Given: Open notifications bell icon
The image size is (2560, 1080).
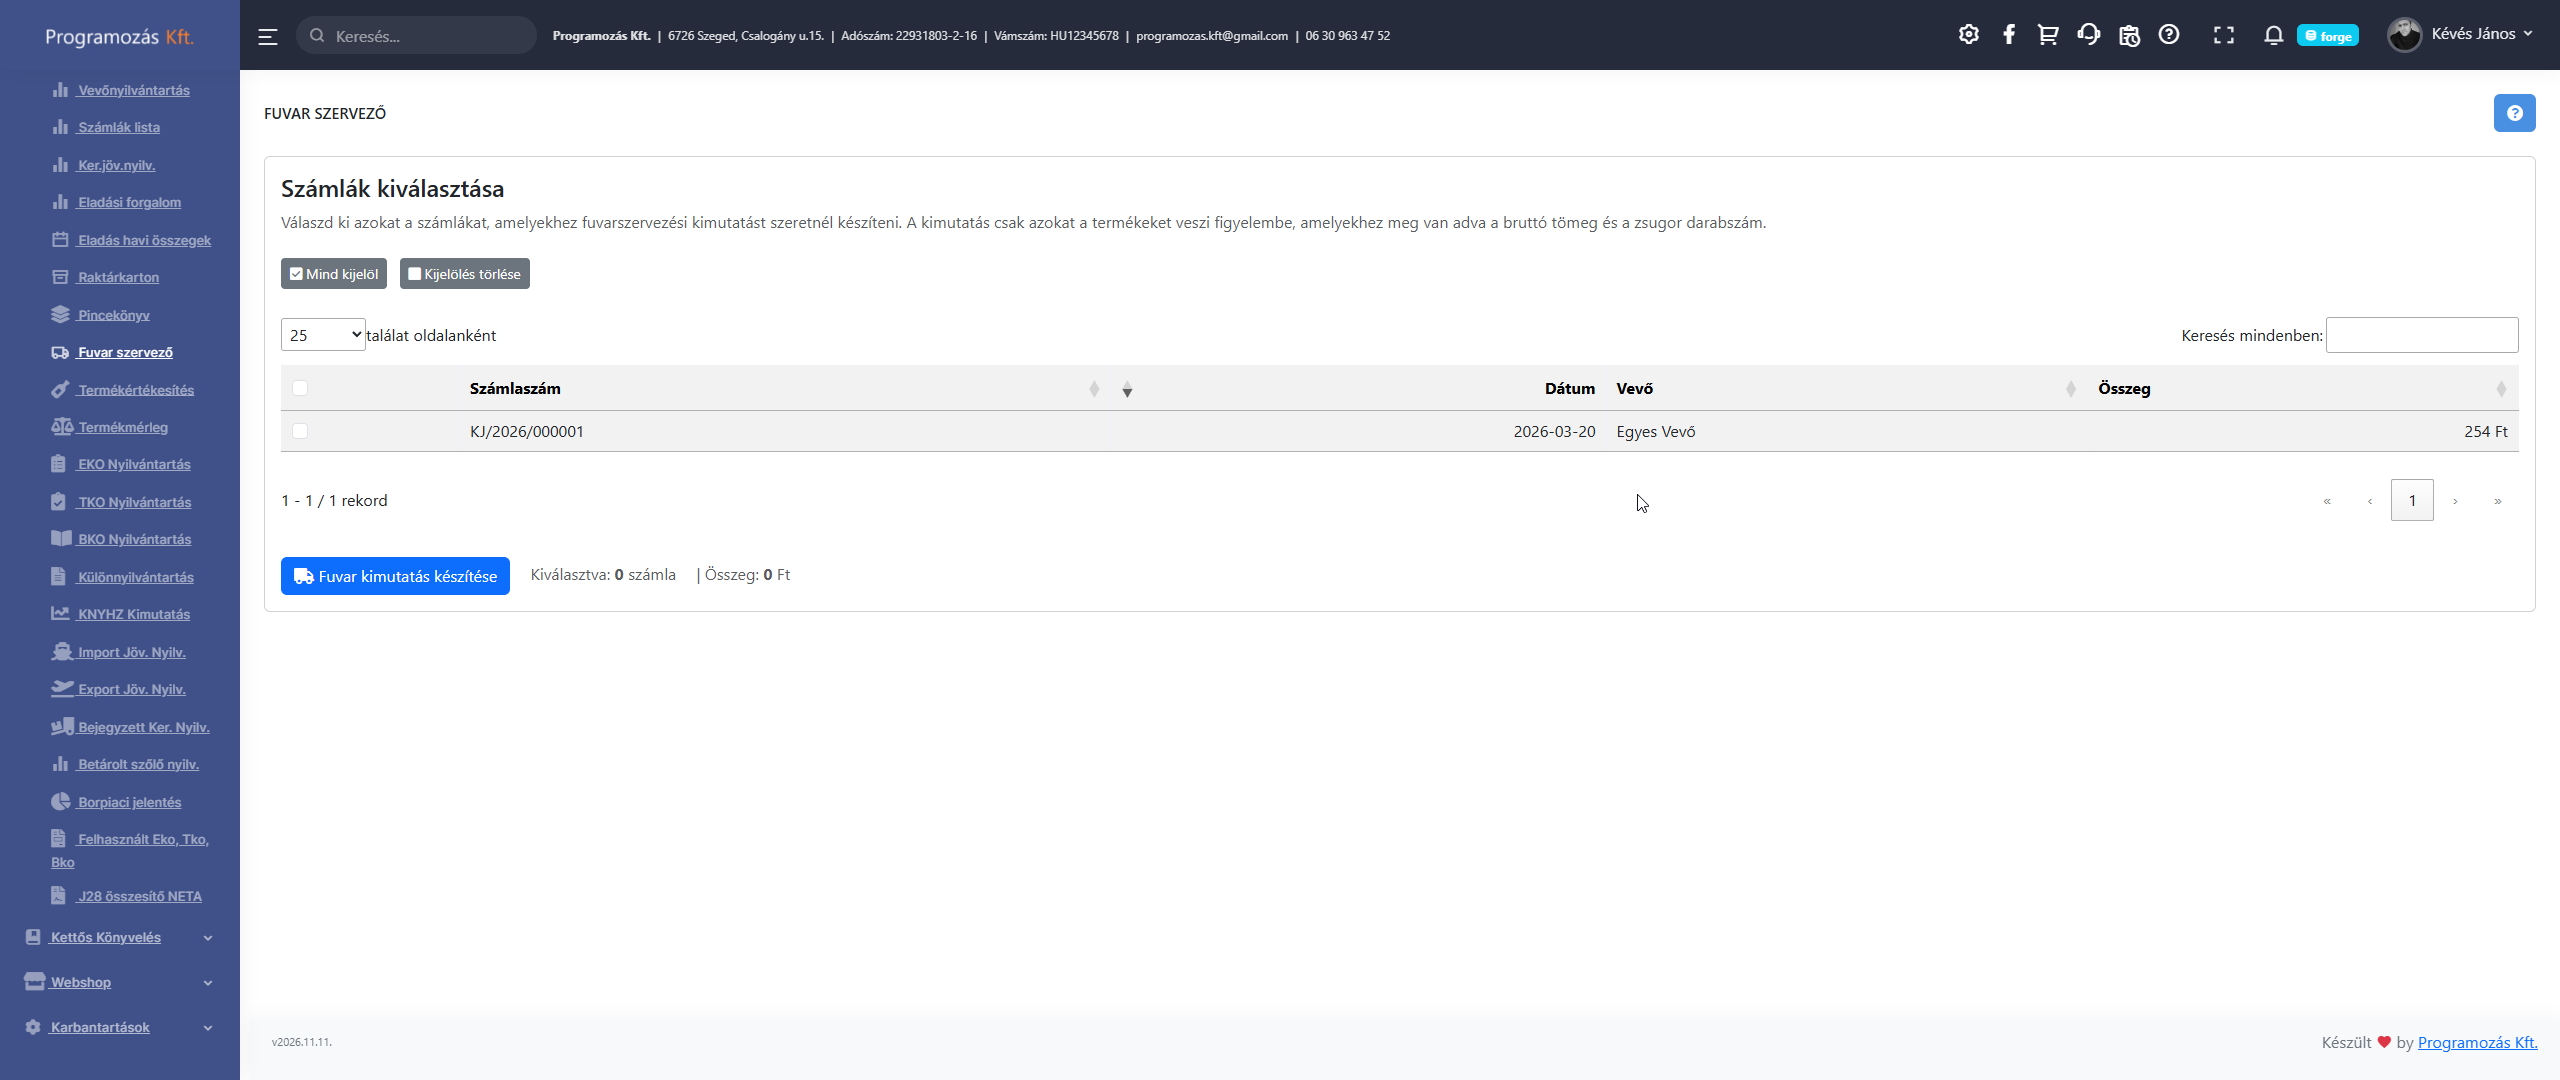Looking at the screenshot, I should (2273, 35).
